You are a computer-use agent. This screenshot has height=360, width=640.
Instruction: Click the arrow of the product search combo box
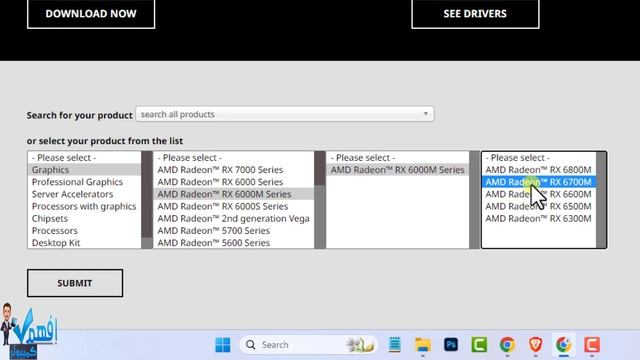click(425, 114)
